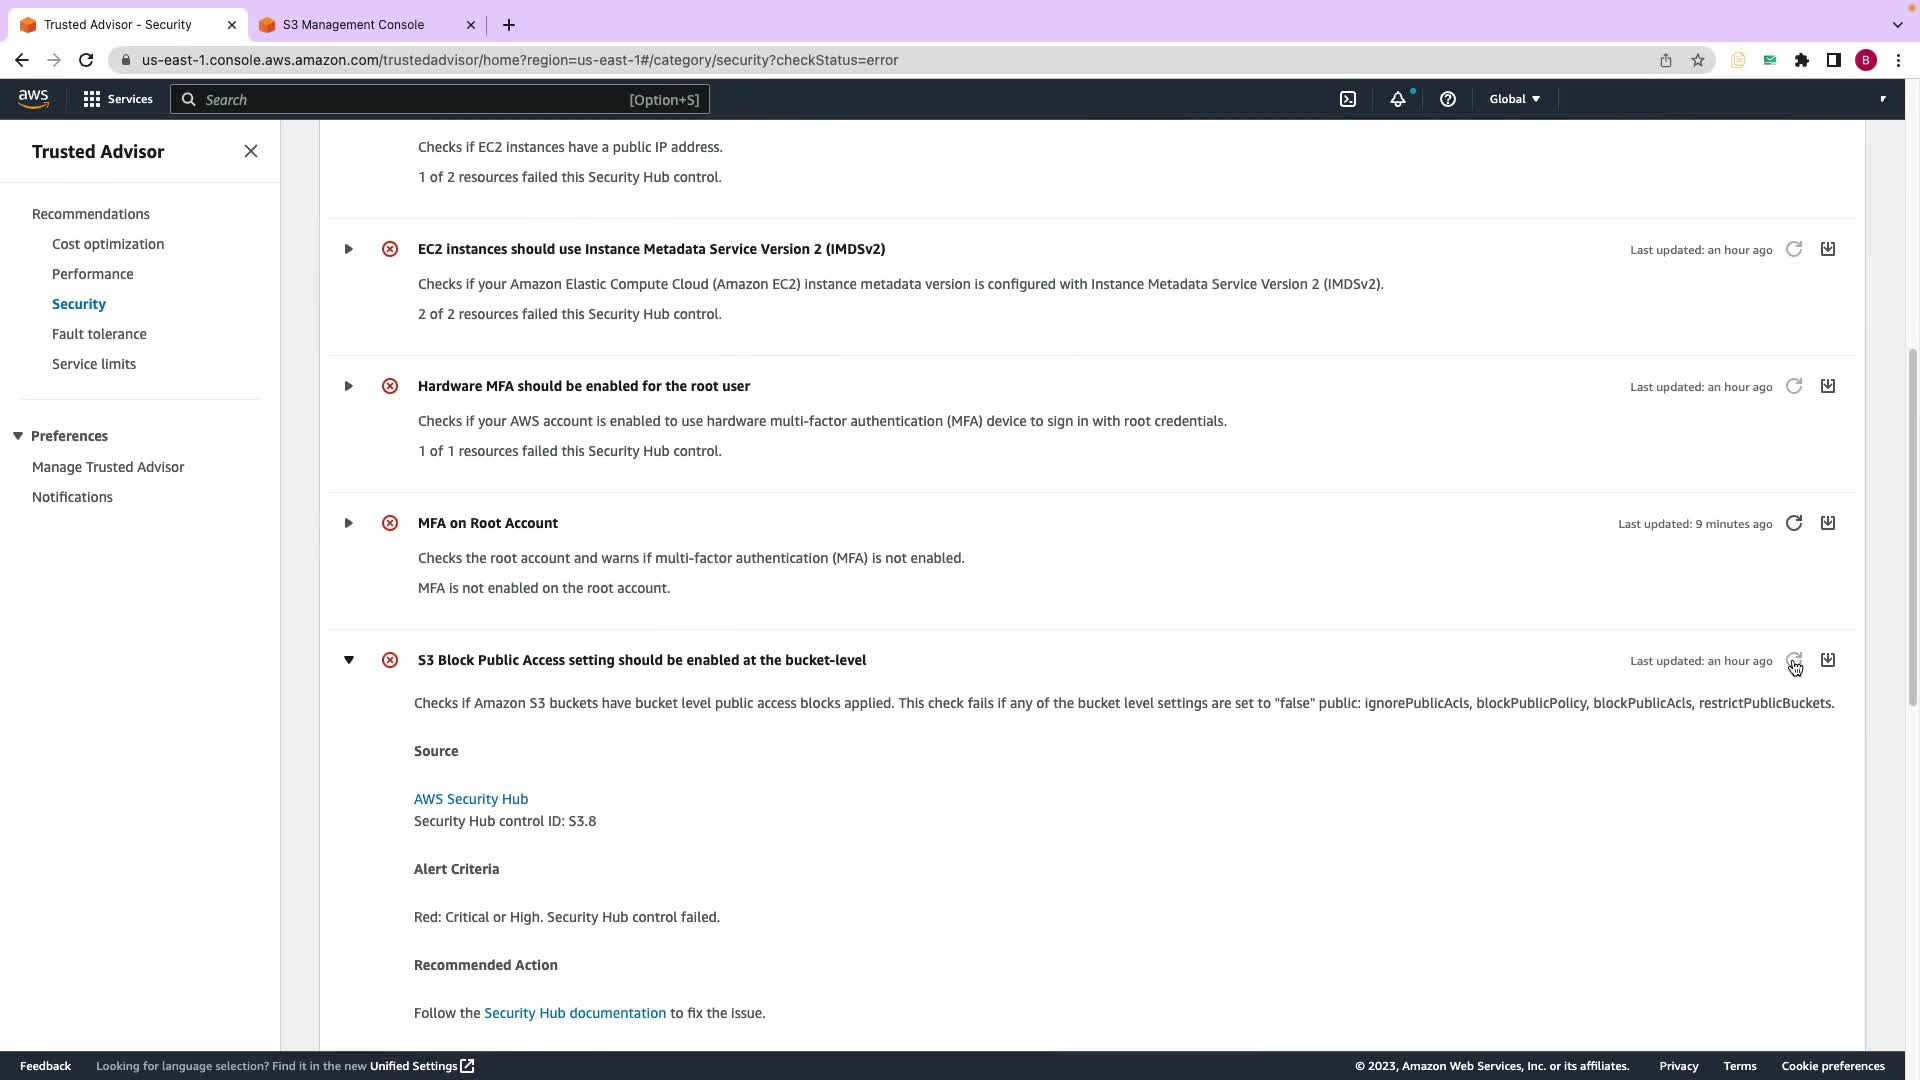Expand the IMDSv2 EC2 instances check
1920x1080 pixels.
[x=349, y=249]
